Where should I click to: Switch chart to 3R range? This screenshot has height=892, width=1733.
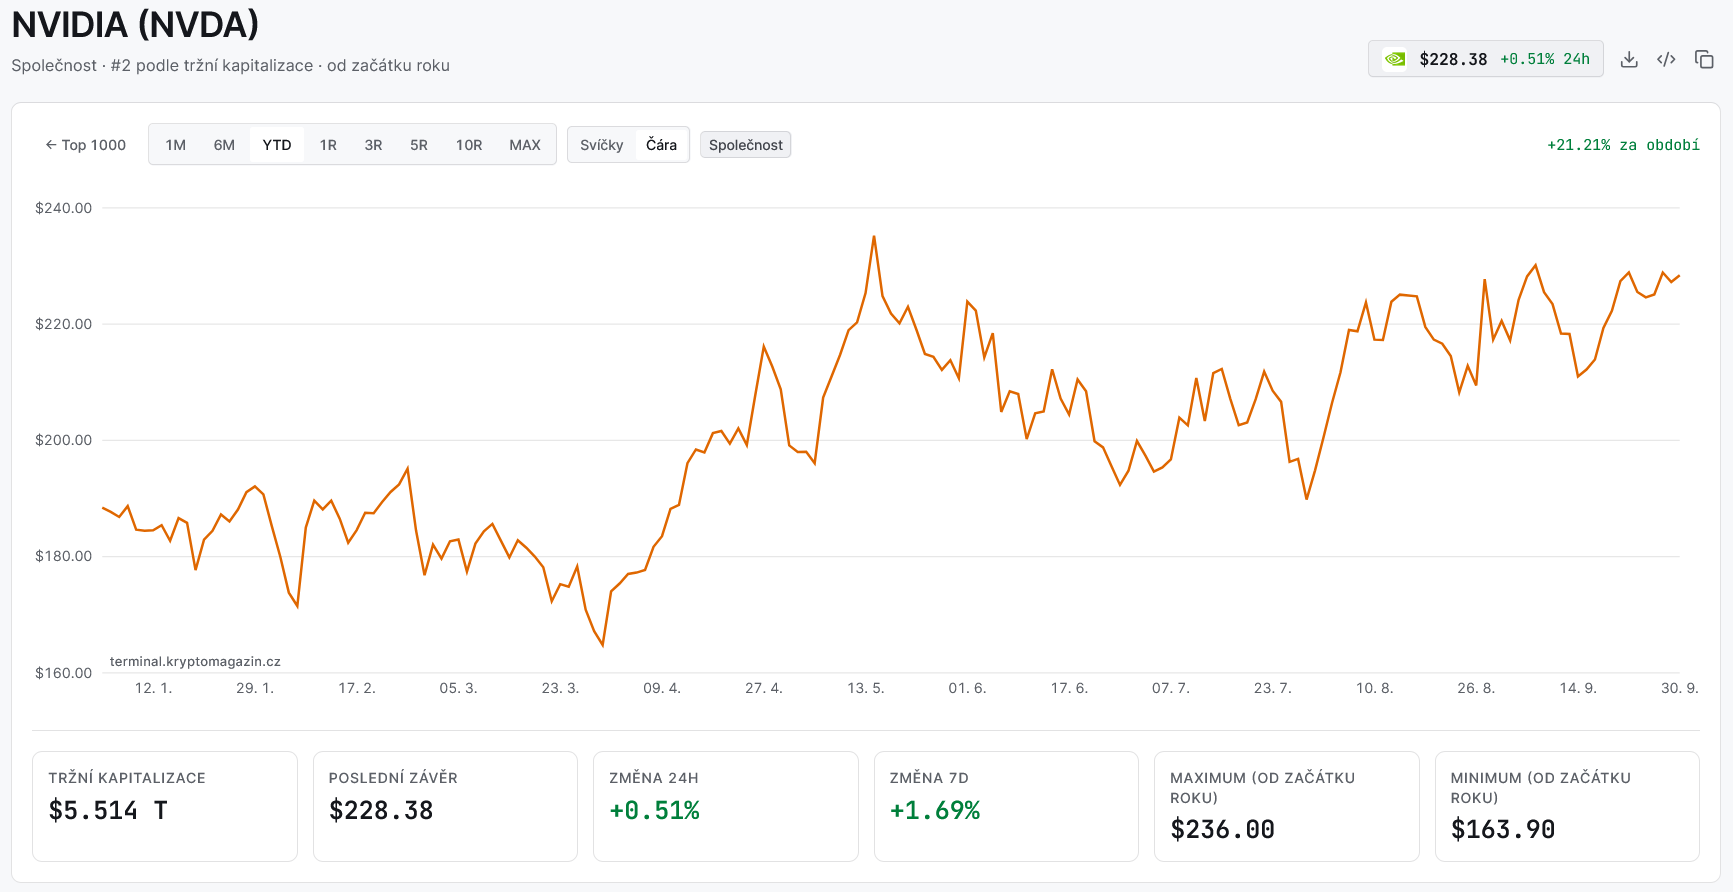[373, 145]
